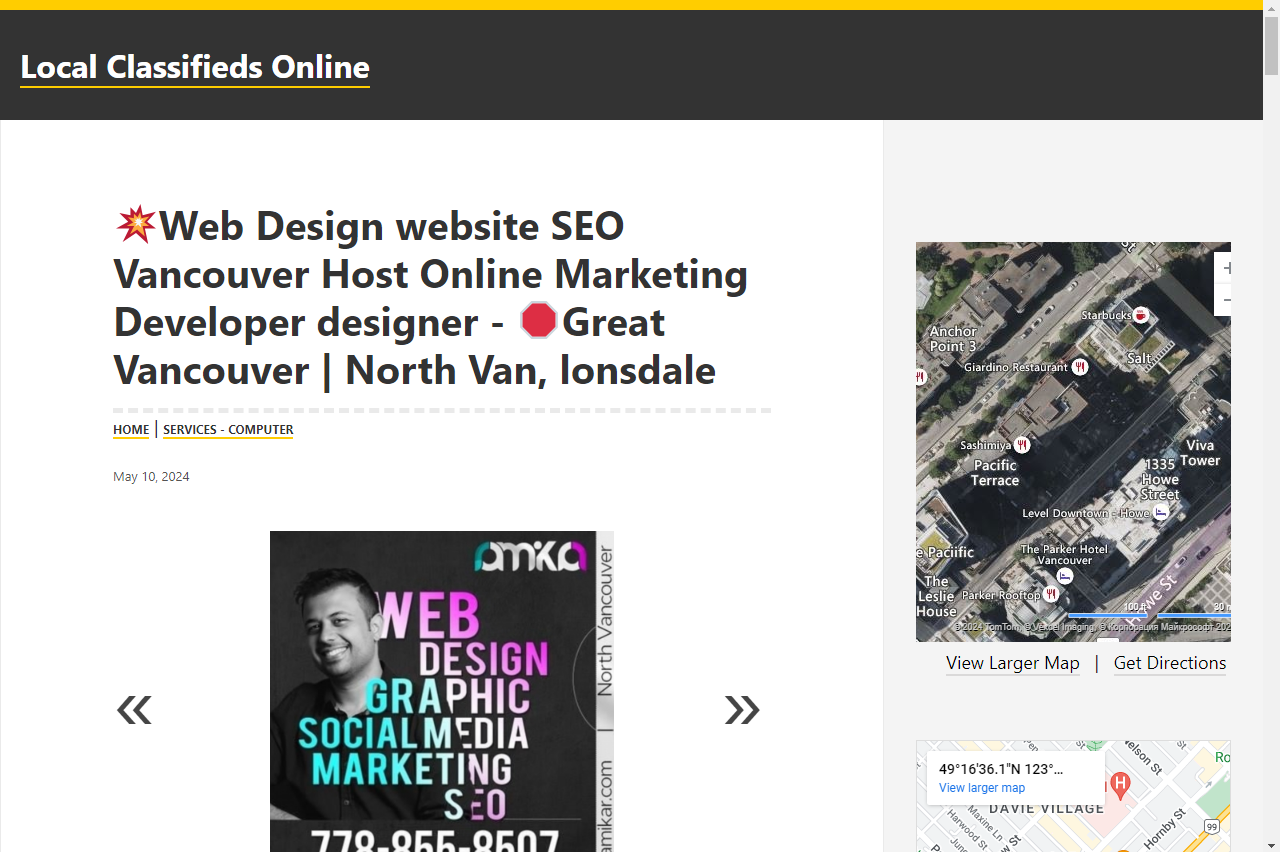Viewport: 1280px width, 852px height.
Task: Click the Level Downtown - Howe bed icon
Action: pos(1161,512)
